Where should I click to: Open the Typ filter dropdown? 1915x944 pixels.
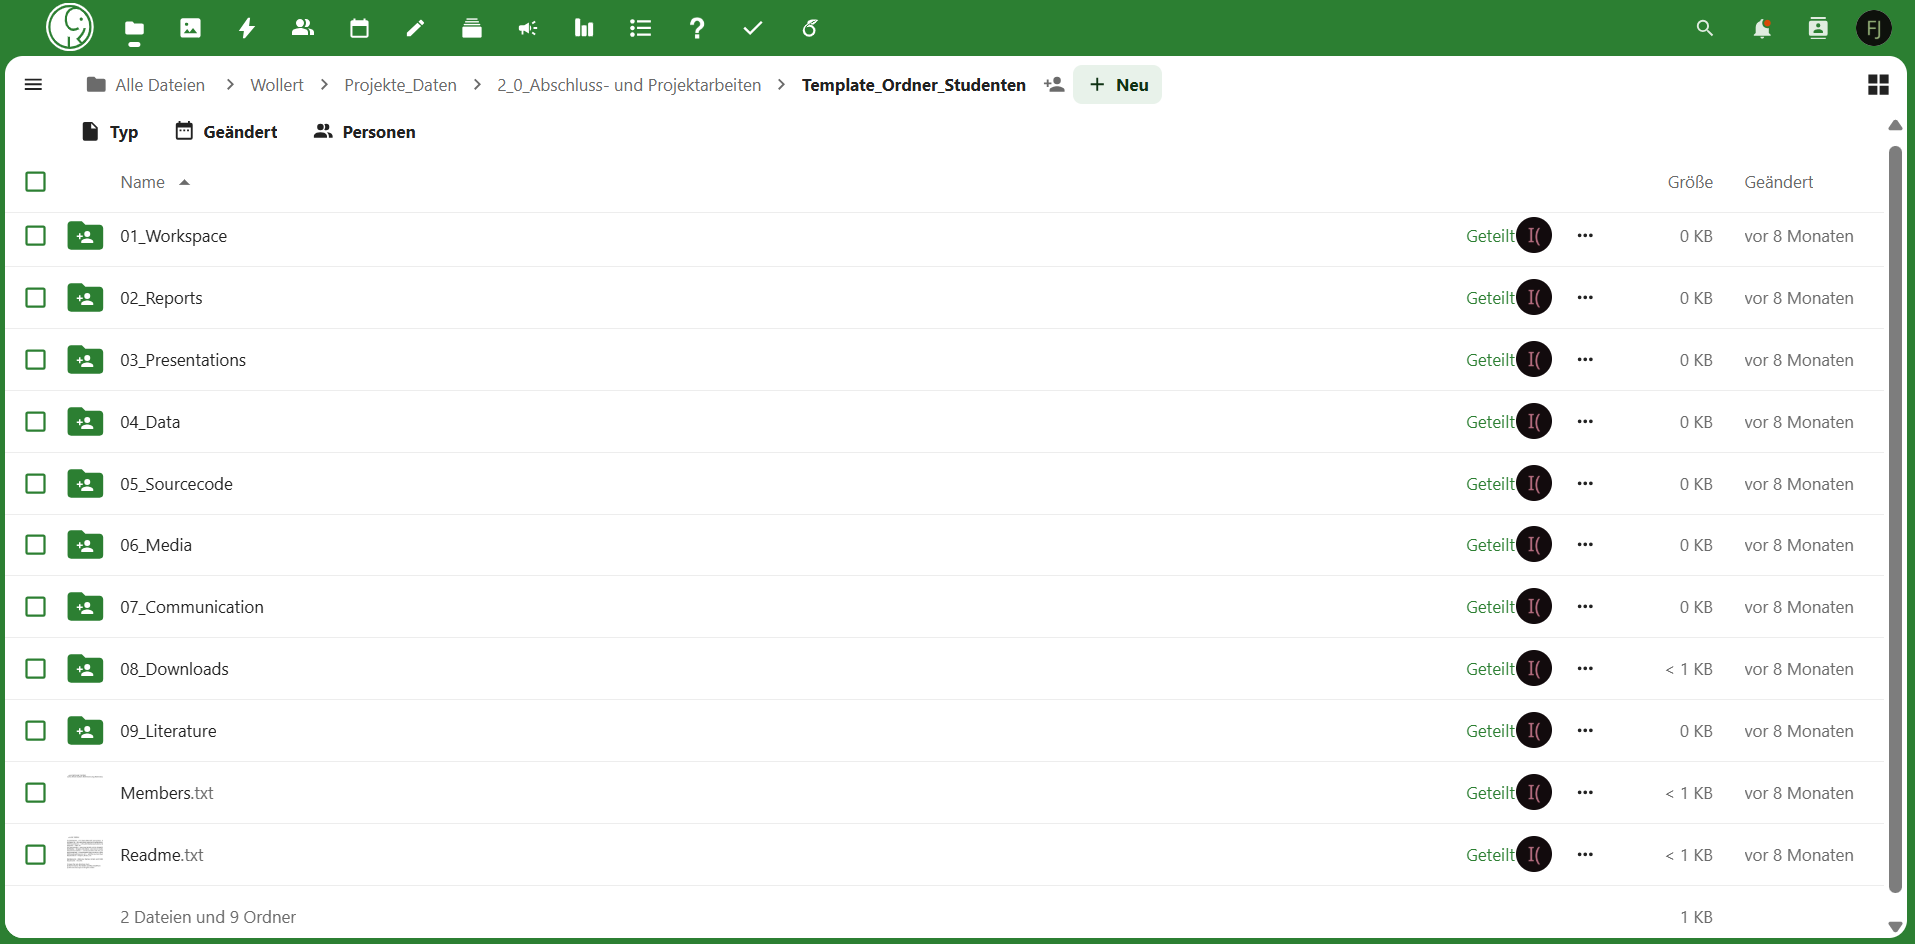click(109, 131)
